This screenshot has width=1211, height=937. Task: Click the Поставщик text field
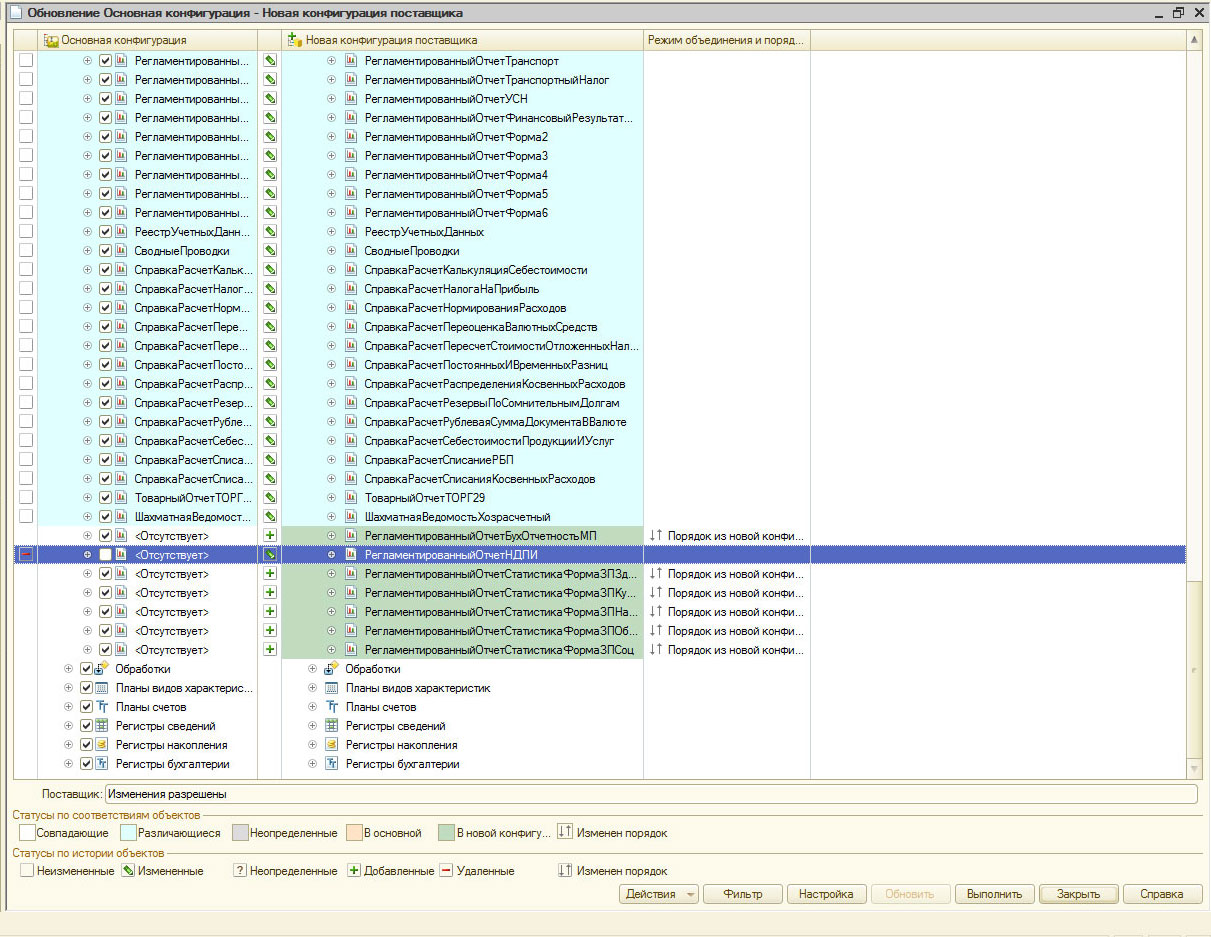pyautogui.click(x=650, y=794)
